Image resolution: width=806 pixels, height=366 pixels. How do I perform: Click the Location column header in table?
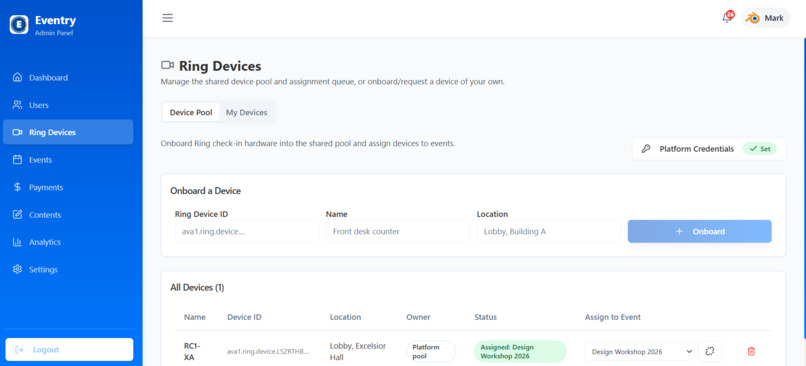pos(345,317)
